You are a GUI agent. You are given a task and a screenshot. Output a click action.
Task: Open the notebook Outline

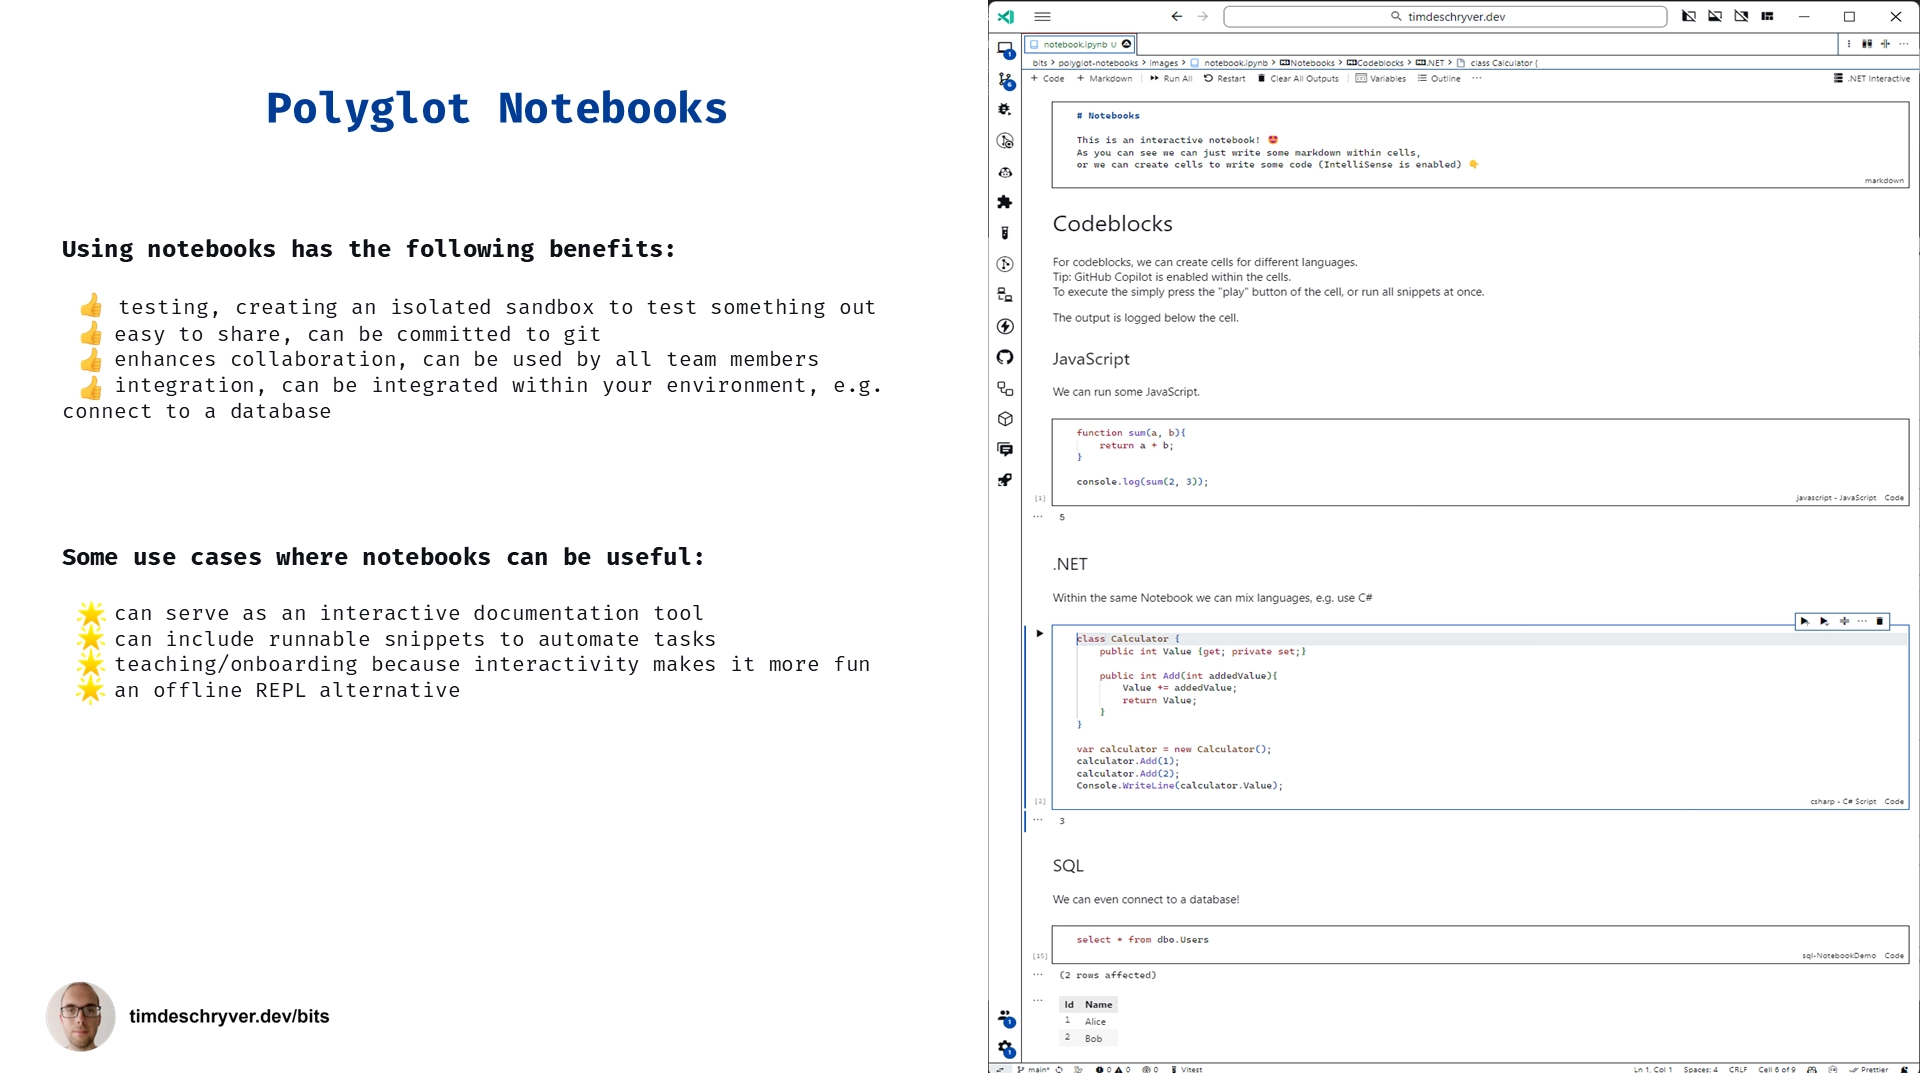tap(1438, 78)
